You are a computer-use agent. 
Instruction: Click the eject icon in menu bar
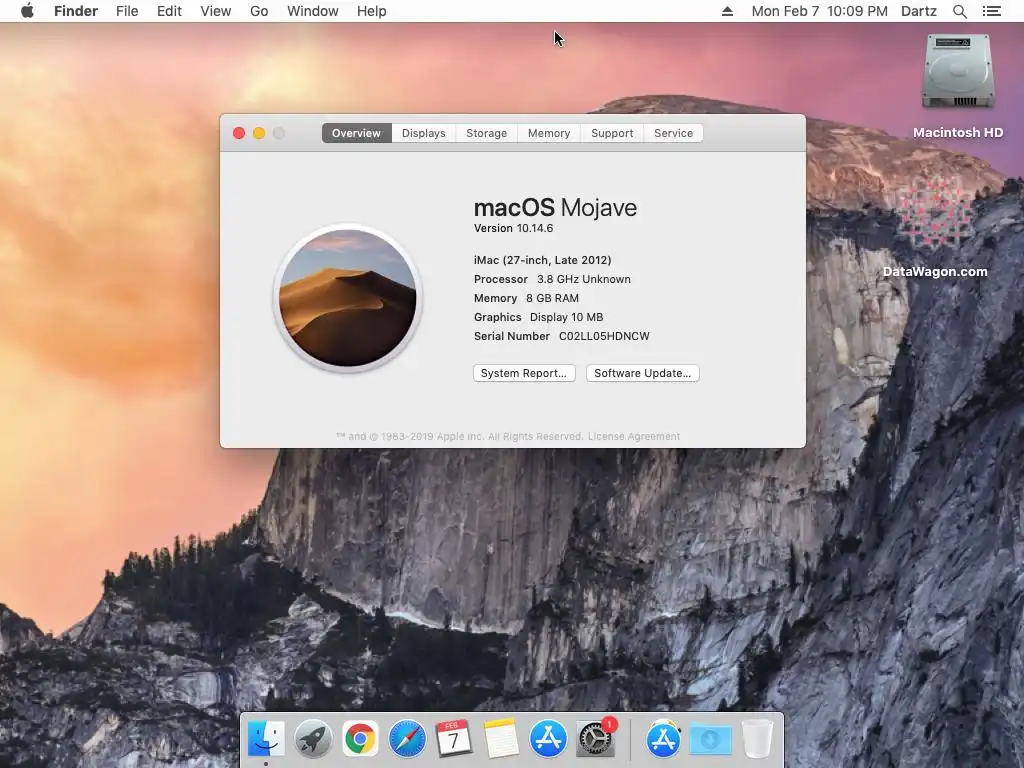click(x=727, y=11)
